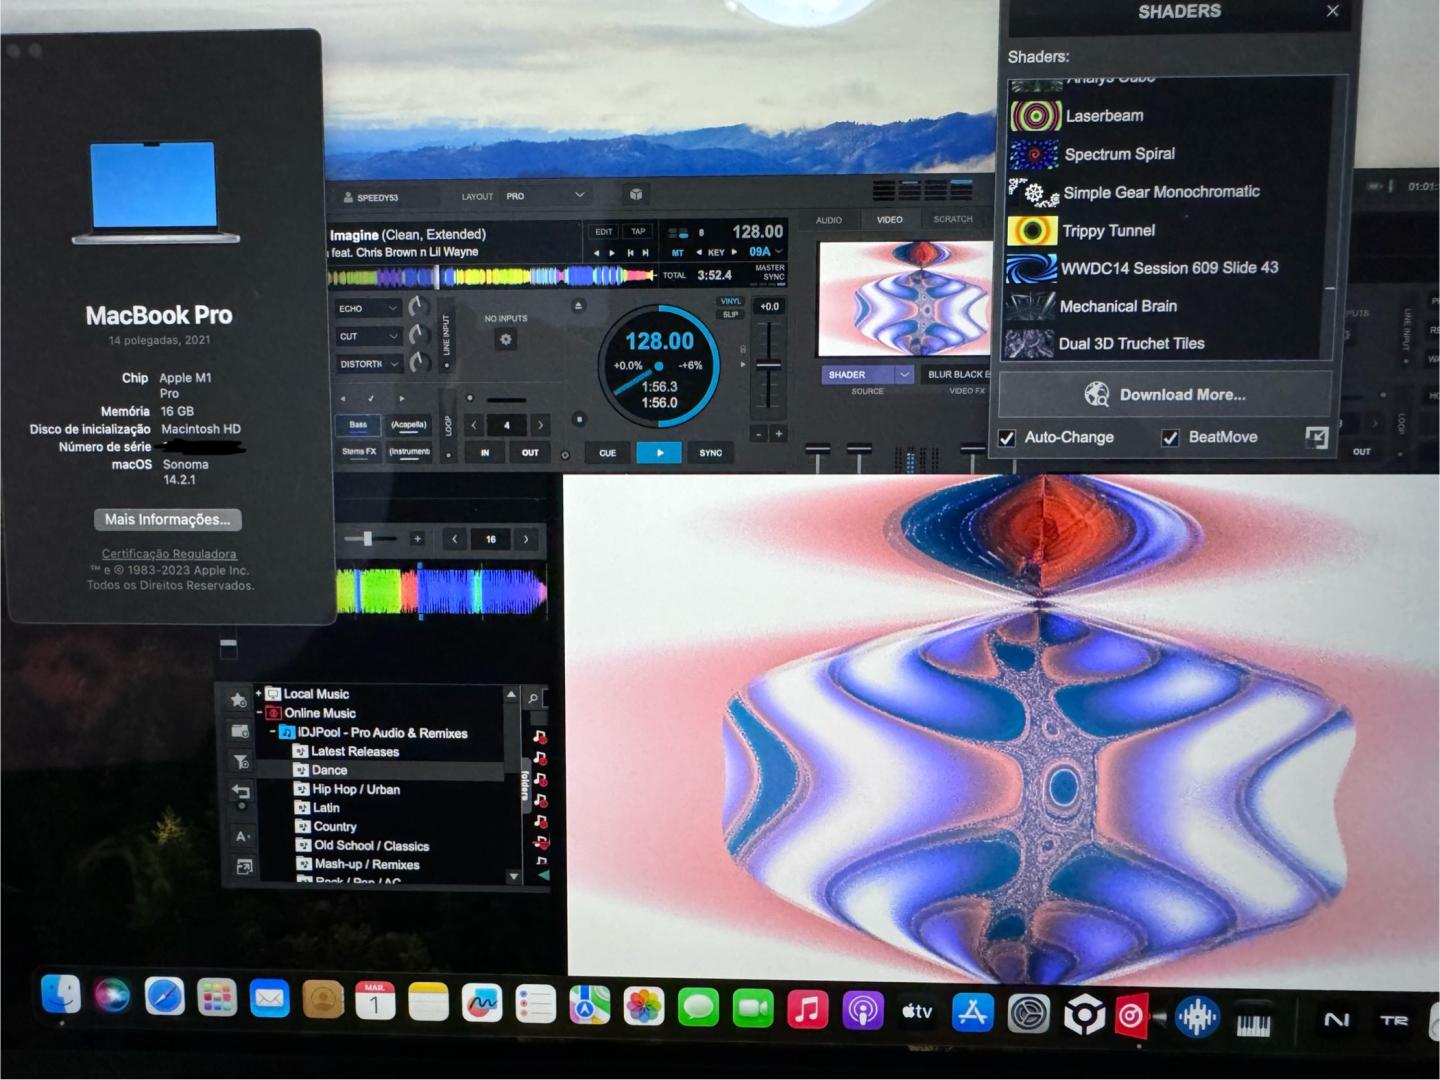Collapse the Online Music tree node
The width and height of the screenshot is (1440, 1080).
tap(259, 713)
